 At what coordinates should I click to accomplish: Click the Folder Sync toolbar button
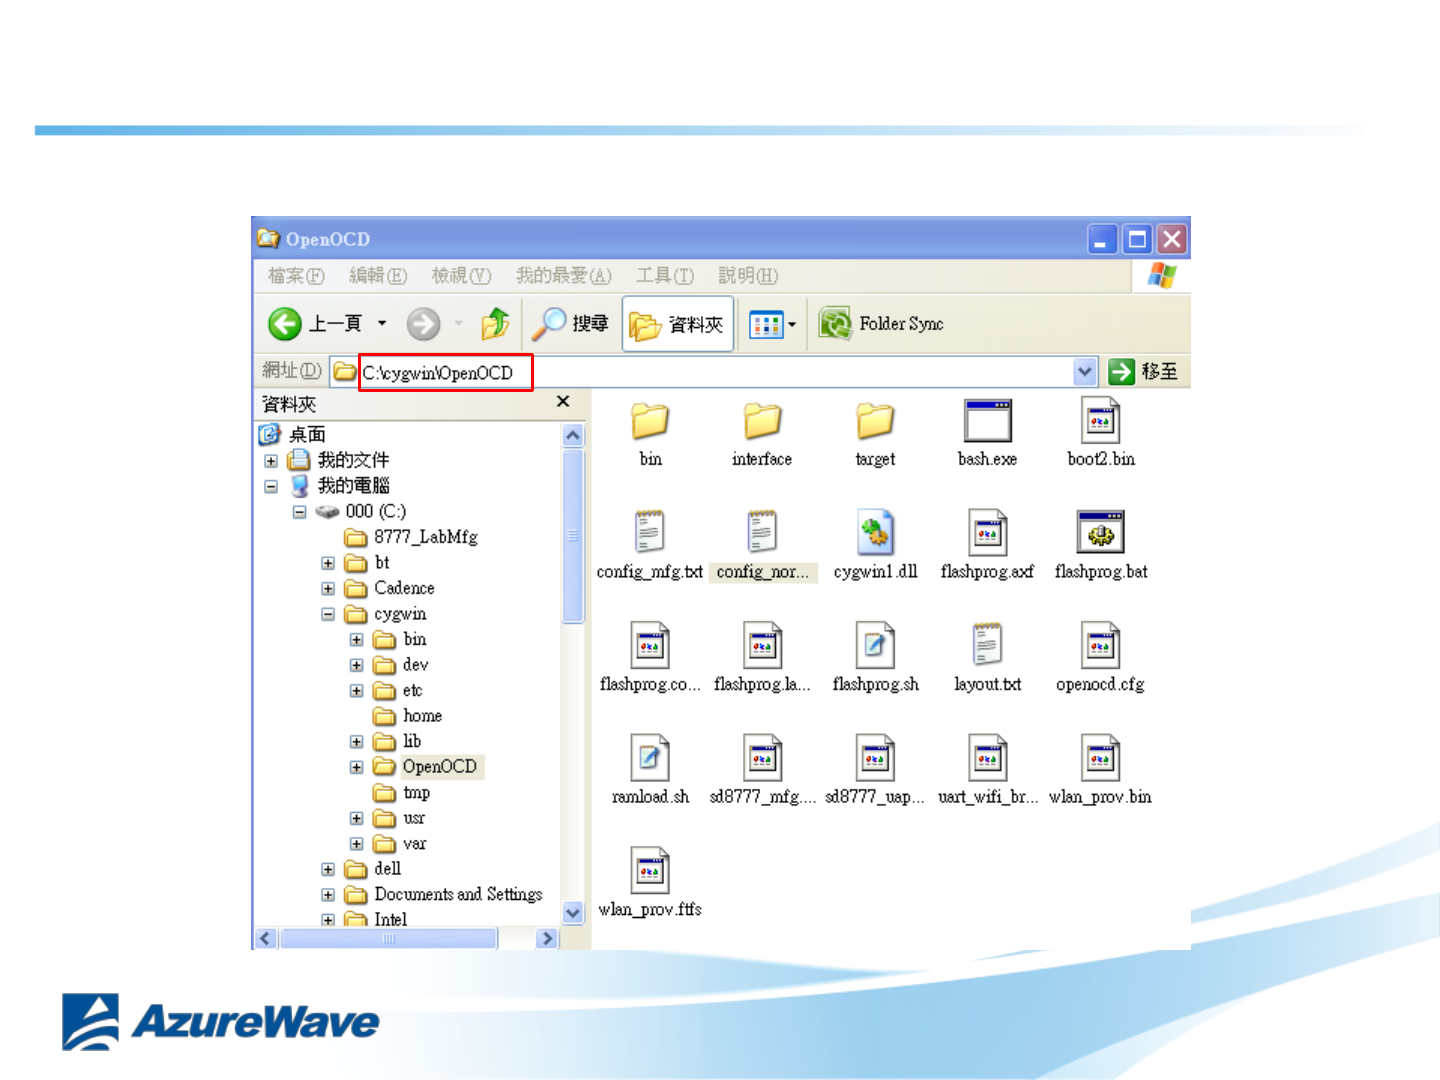(881, 323)
